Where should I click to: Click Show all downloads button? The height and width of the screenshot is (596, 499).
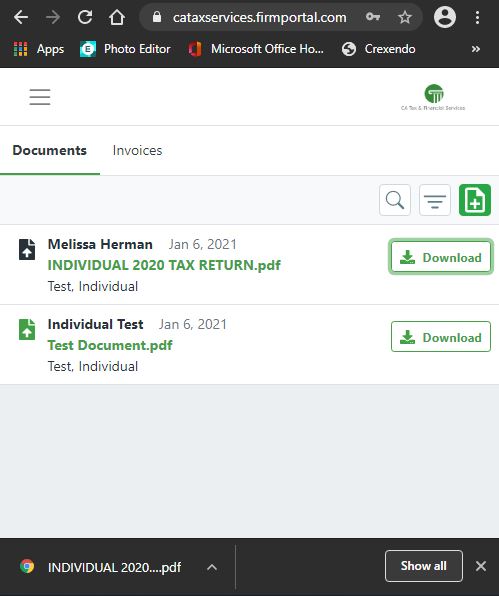(424, 566)
